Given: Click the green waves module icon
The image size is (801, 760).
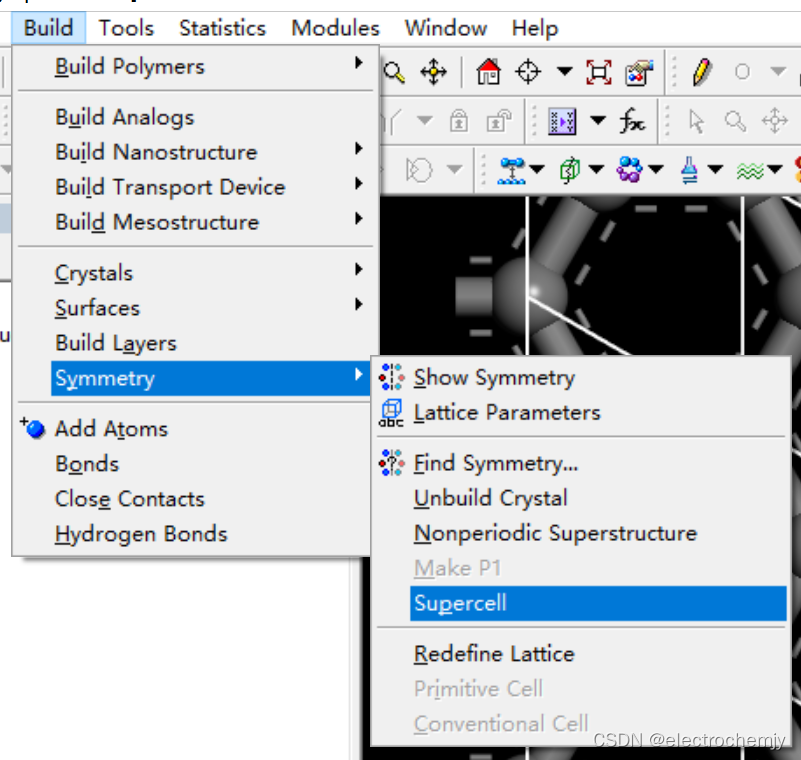Looking at the screenshot, I should (750, 171).
